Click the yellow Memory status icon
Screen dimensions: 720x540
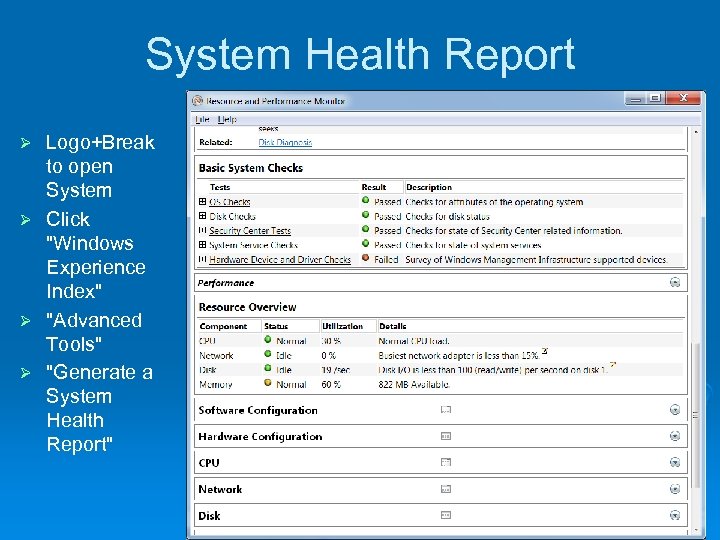[268, 382]
